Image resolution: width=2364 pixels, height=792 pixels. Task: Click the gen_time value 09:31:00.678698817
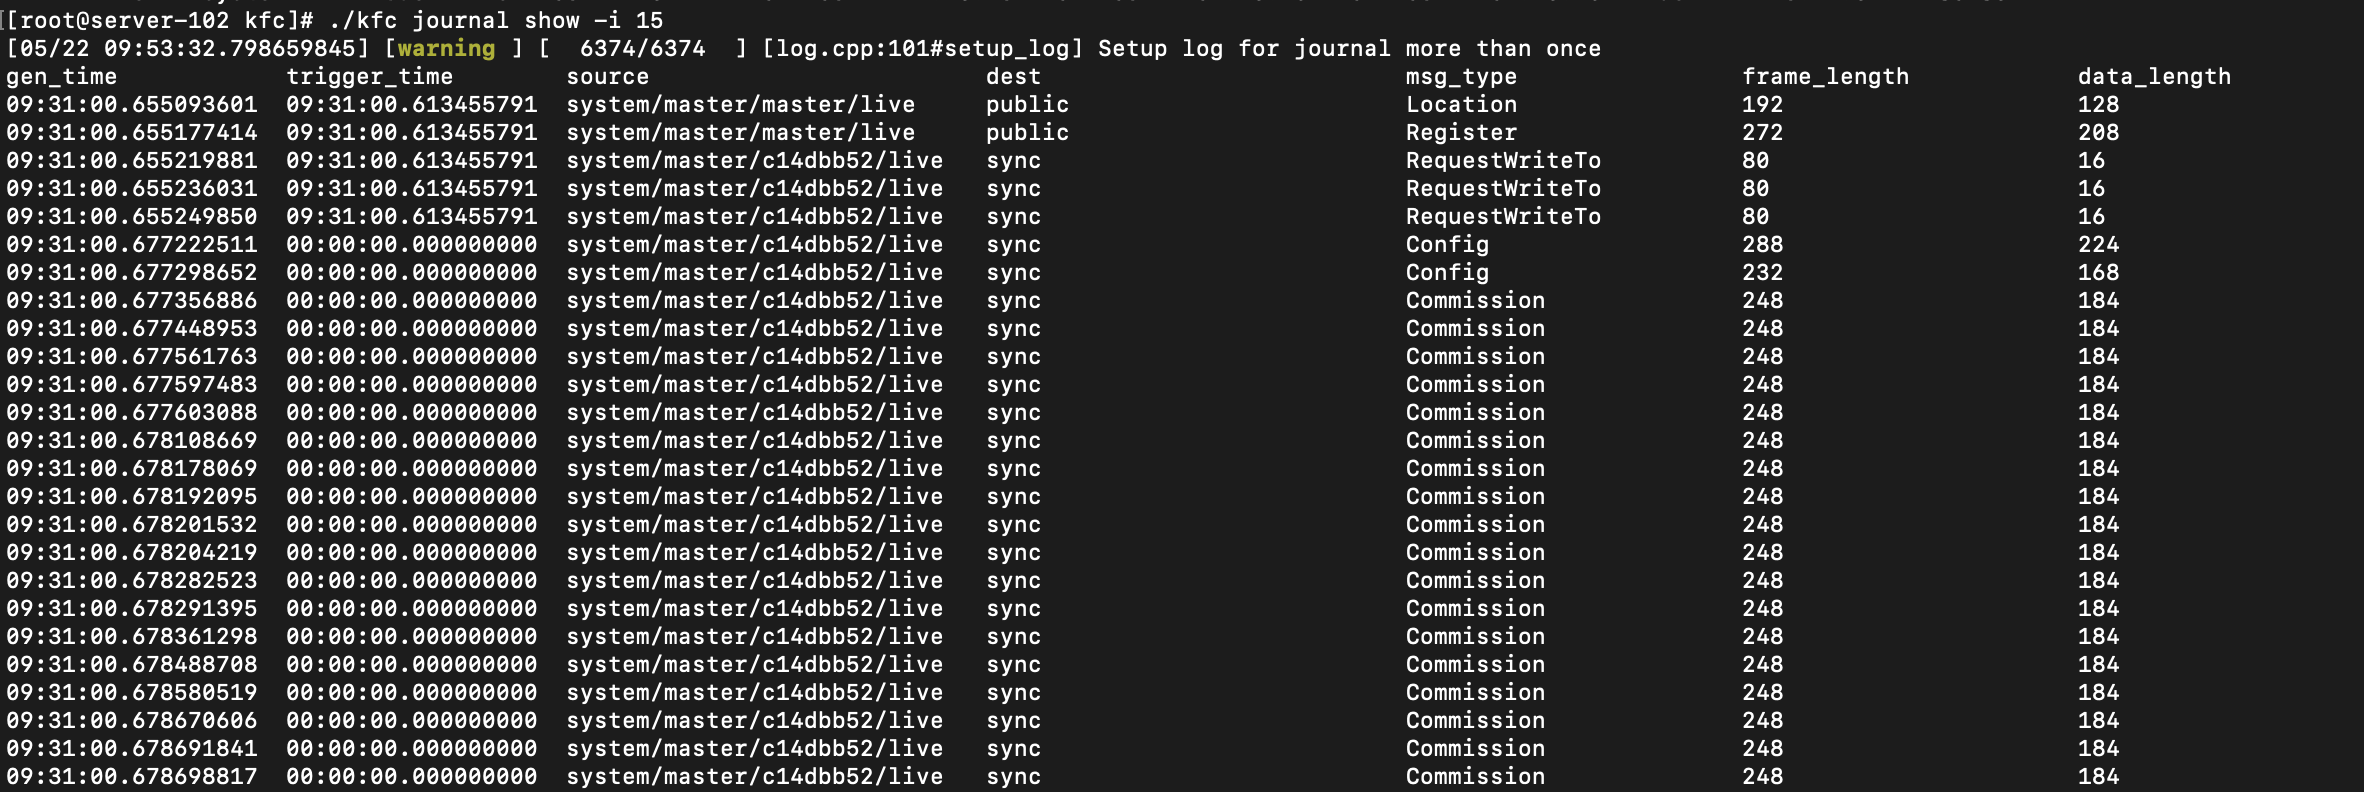(132, 777)
